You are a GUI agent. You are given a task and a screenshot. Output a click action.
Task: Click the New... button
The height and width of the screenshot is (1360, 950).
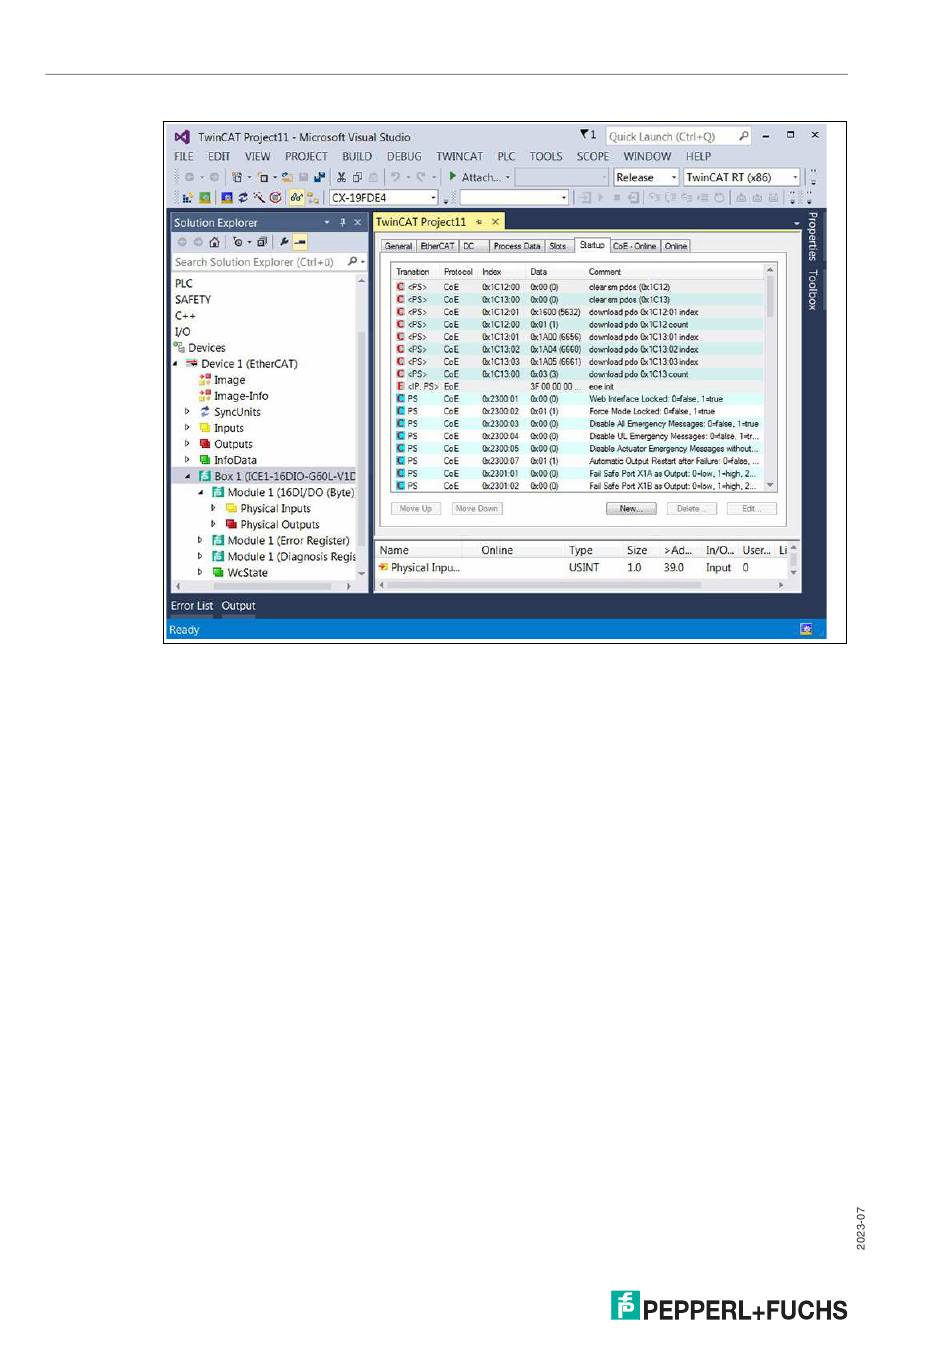coord(631,508)
